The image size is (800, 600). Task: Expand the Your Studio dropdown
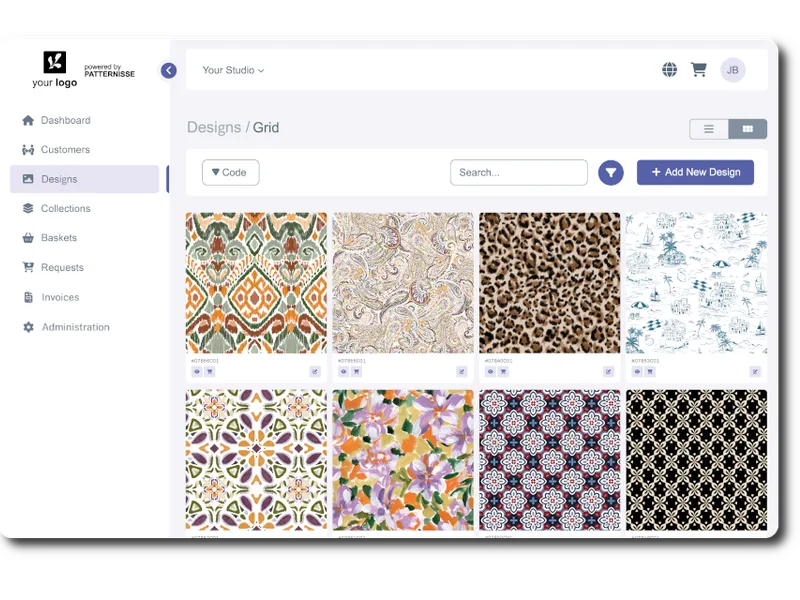point(233,70)
